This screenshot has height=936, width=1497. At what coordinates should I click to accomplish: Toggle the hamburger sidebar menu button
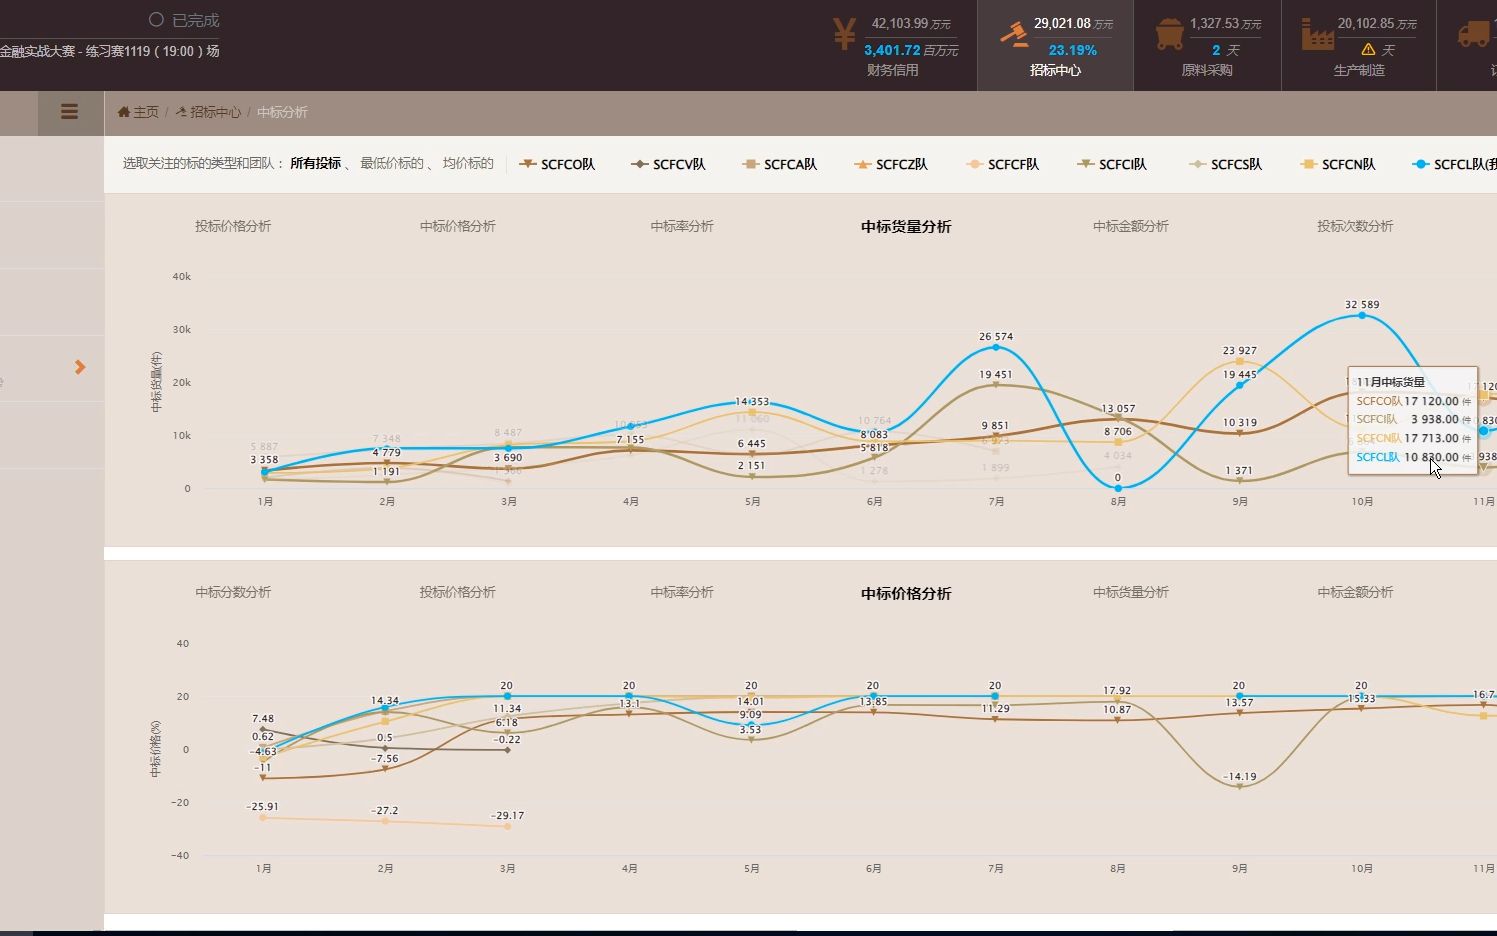69,112
